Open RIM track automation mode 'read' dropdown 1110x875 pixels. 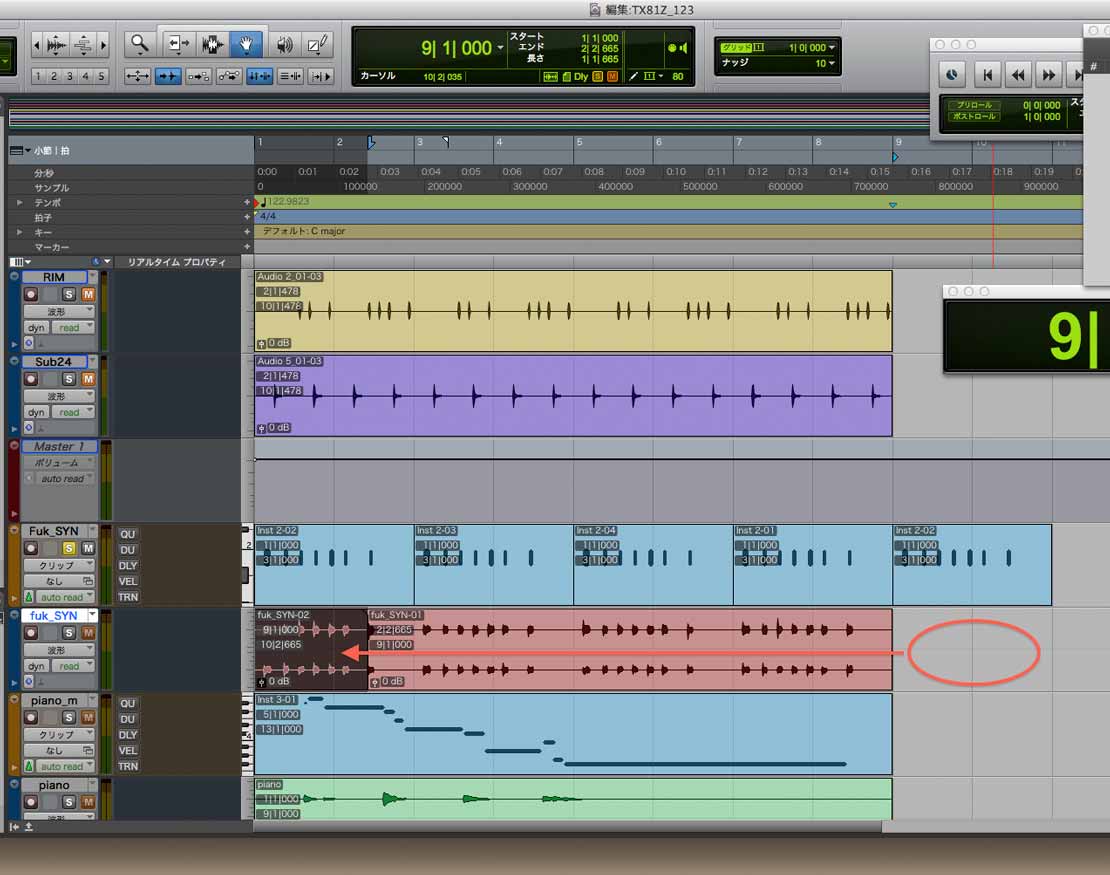tap(72, 327)
